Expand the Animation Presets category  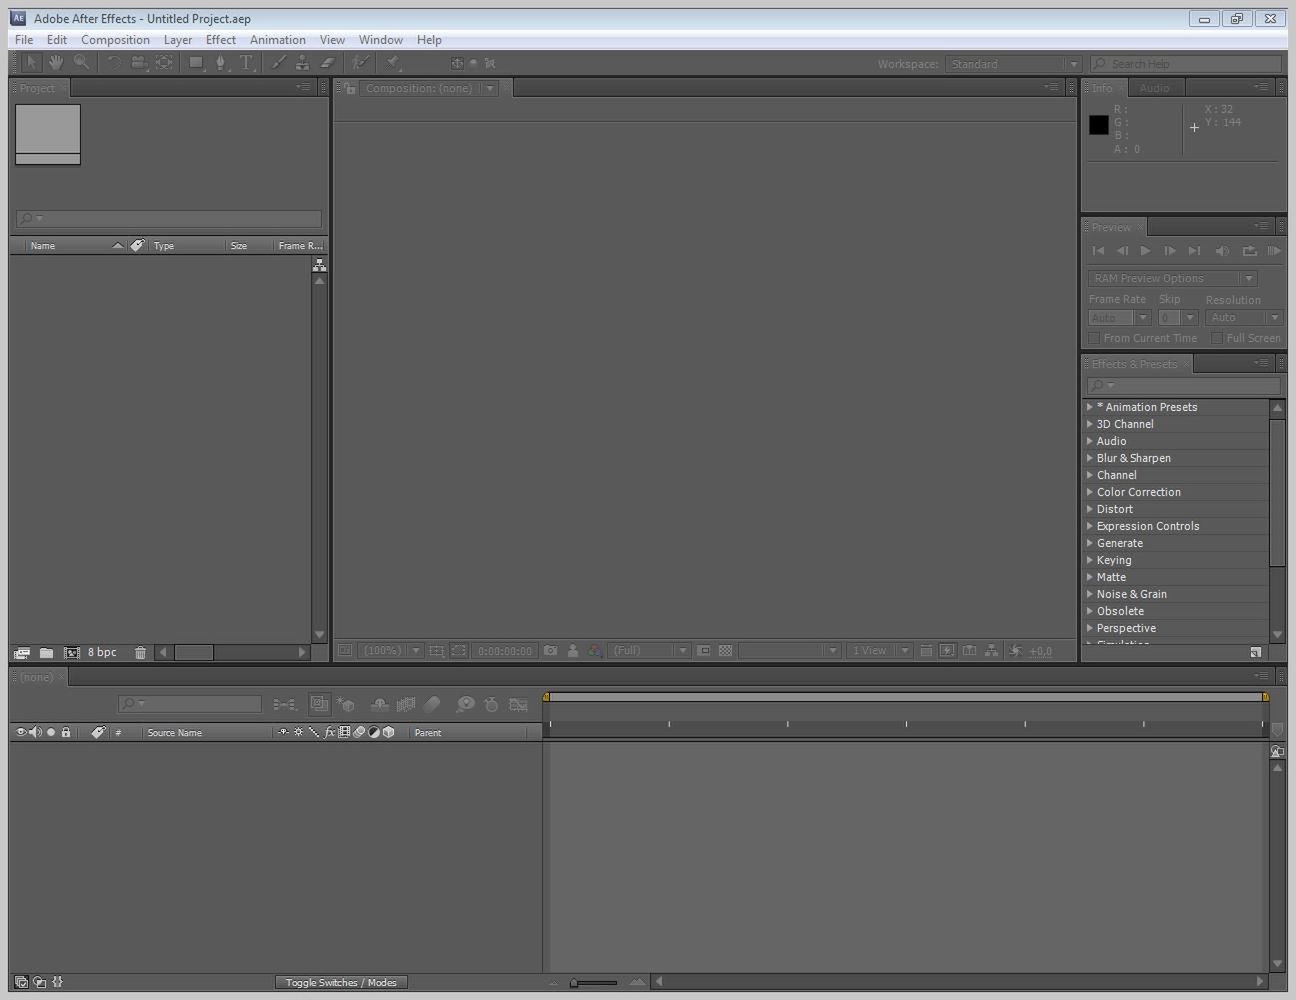[x=1090, y=407]
